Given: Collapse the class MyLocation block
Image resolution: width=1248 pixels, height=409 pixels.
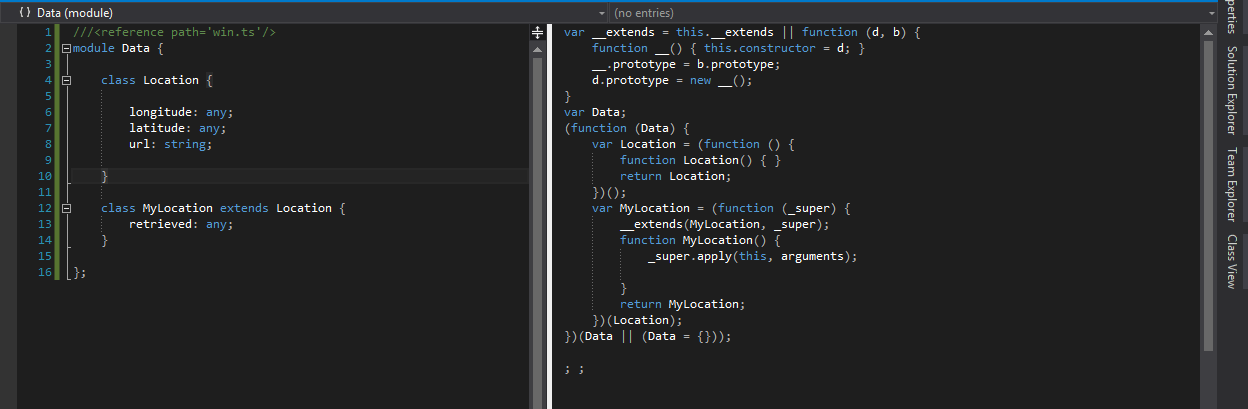Looking at the screenshot, I should pos(66,208).
